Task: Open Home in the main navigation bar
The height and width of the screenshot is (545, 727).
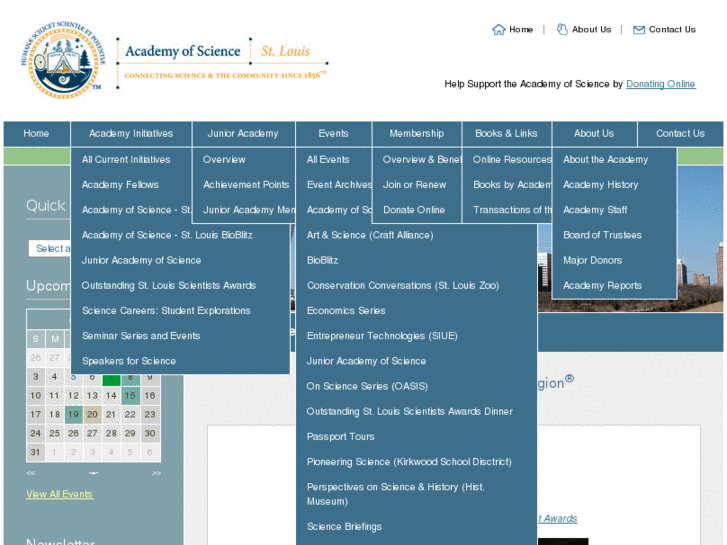Action: tap(36, 134)
